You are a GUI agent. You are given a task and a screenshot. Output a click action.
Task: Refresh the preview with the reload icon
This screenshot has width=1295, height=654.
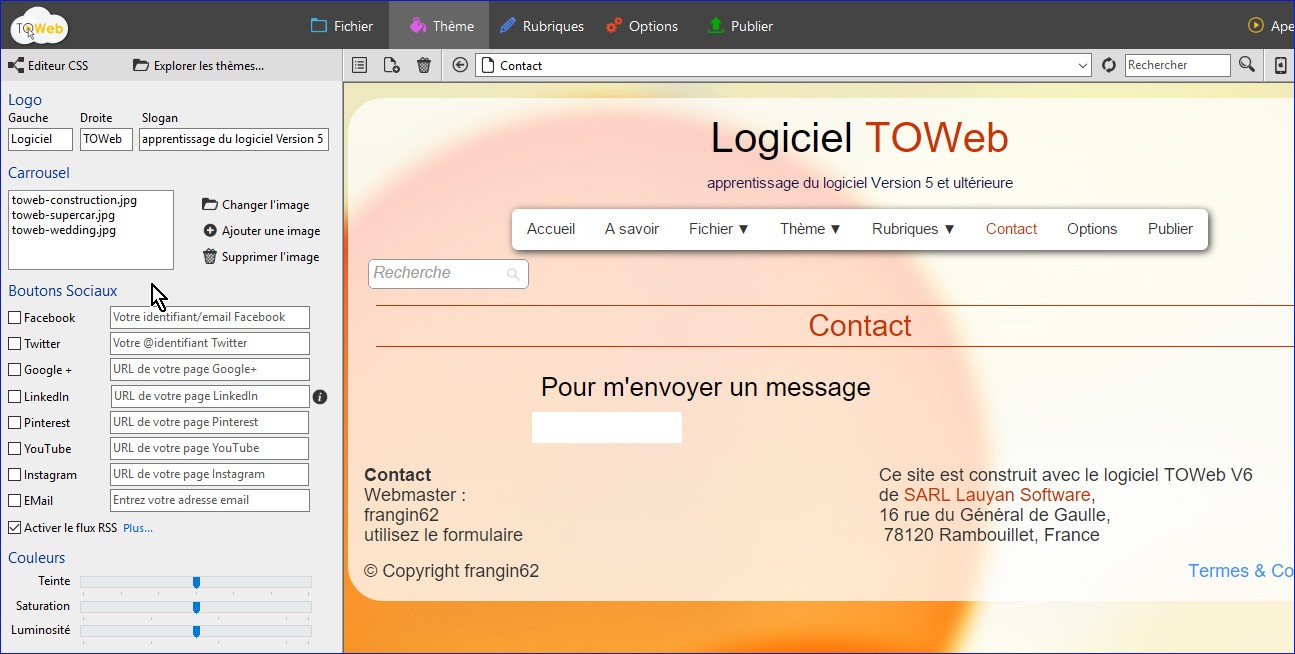[x=1108, y=65]
